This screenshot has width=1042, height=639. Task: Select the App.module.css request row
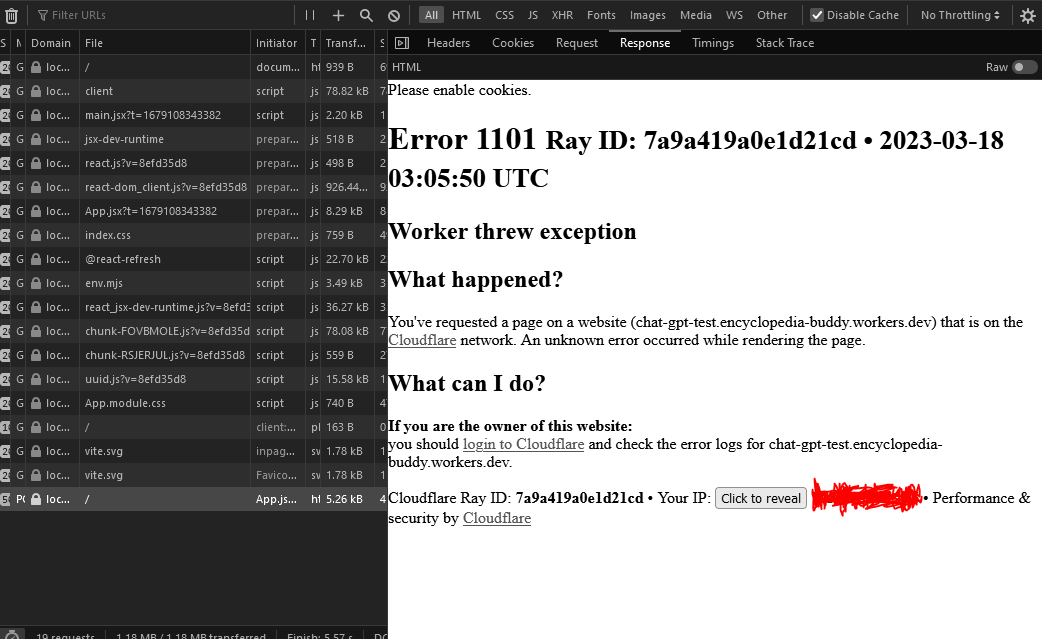point(193,403)
